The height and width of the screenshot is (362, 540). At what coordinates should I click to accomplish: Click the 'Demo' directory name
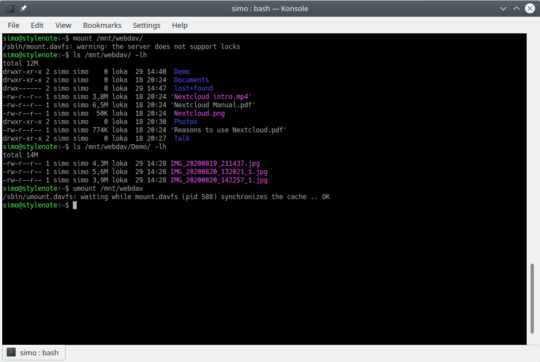pyautogui.click(x=181, y=72)
